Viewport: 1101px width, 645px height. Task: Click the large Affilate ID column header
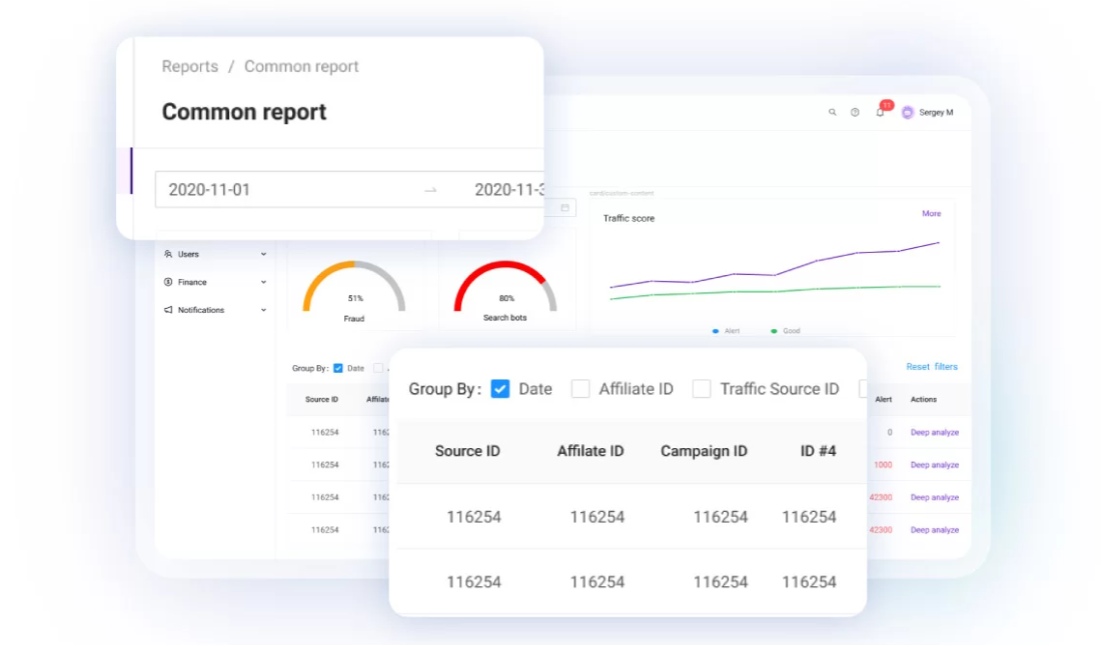[x=591, y=451]
